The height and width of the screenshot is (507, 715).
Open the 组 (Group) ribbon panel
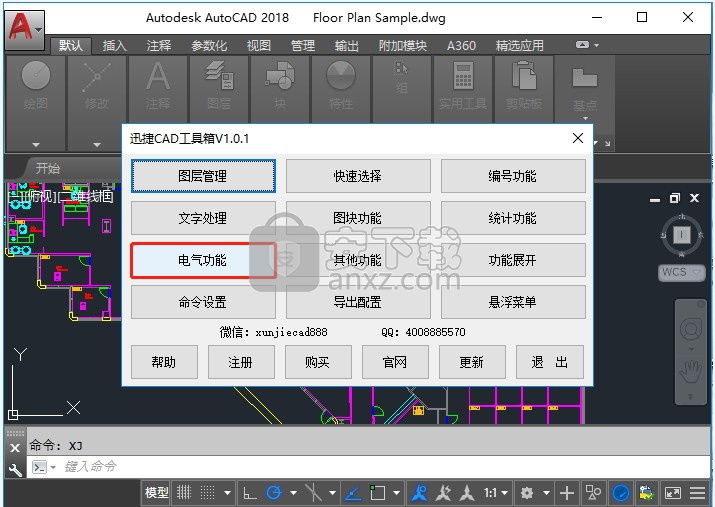click(401, 78)
